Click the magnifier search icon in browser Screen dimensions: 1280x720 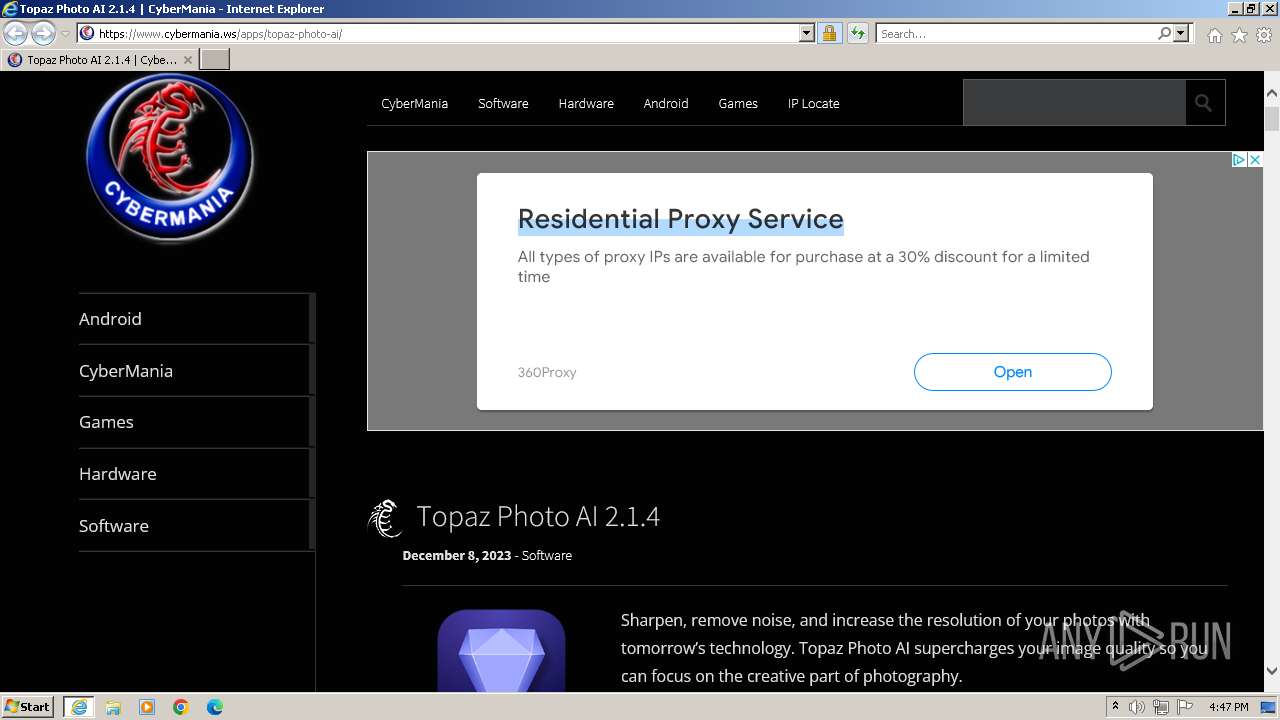[x=1164, y=33]
